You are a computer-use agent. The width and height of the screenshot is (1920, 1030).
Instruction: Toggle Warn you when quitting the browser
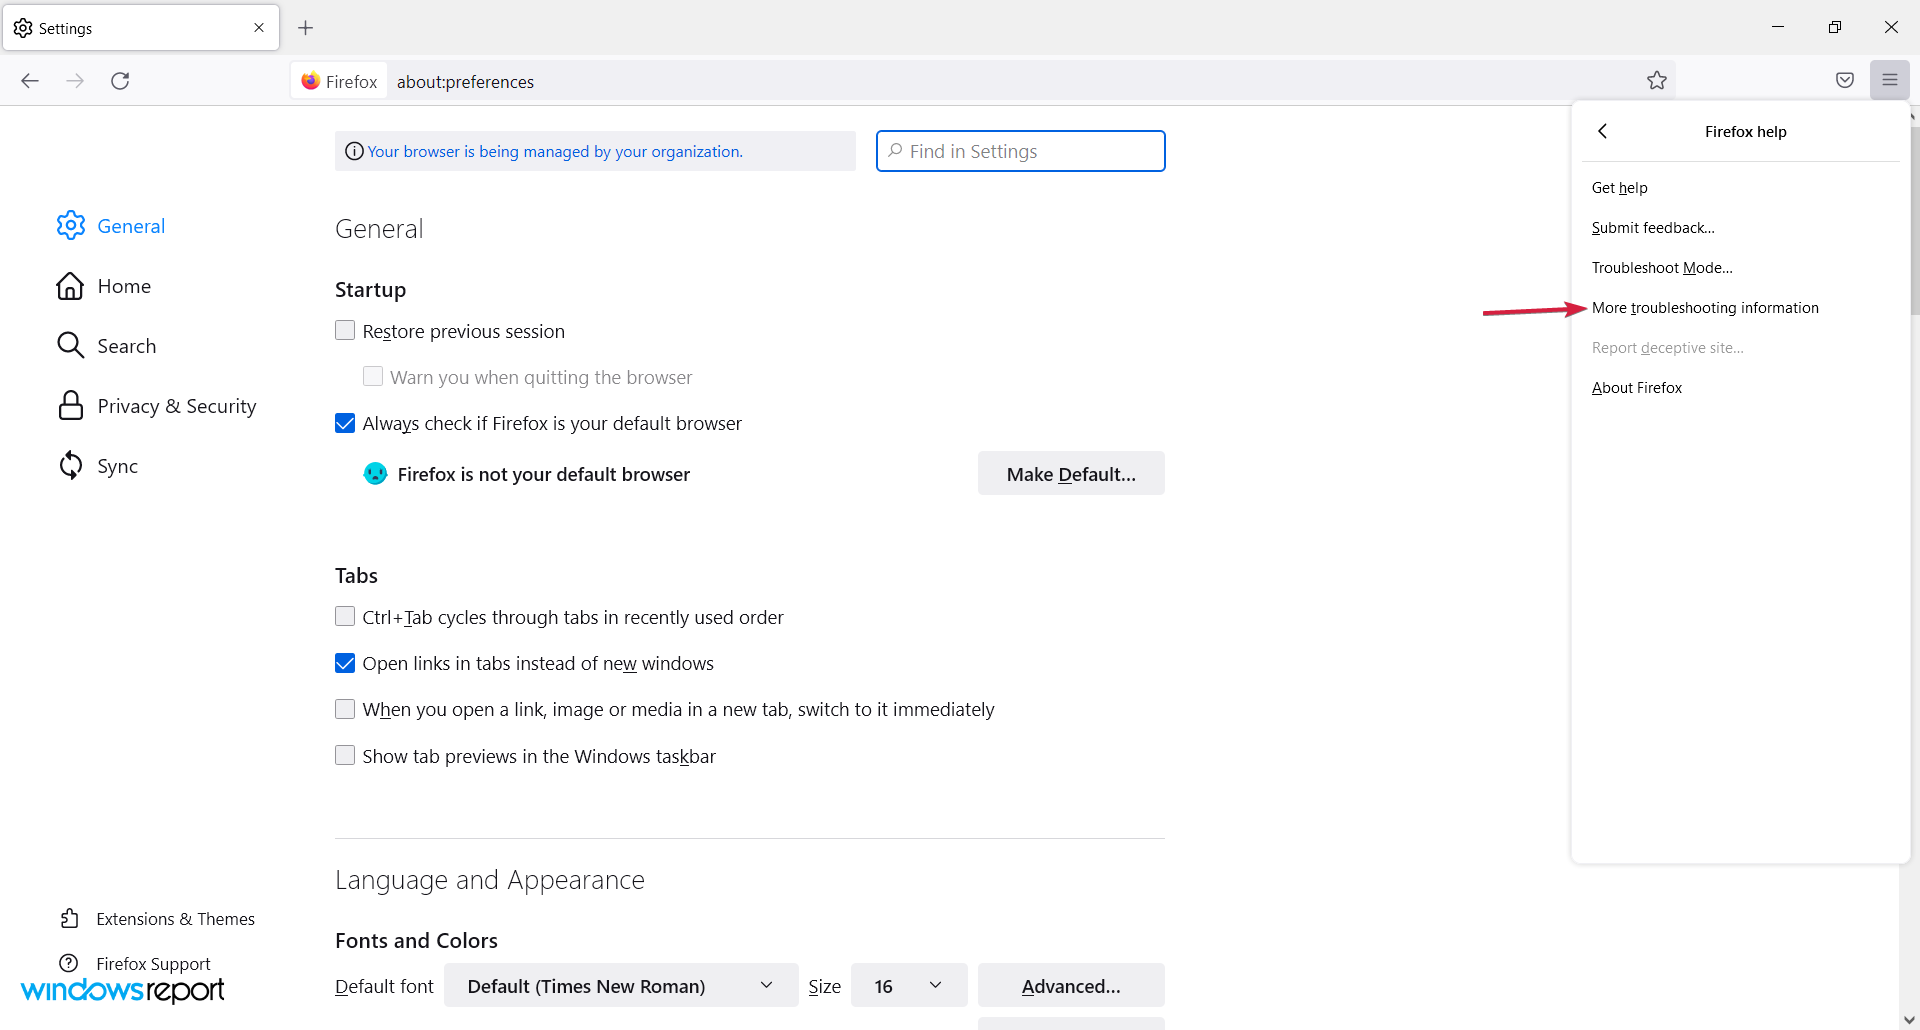[x=373, y=377]
